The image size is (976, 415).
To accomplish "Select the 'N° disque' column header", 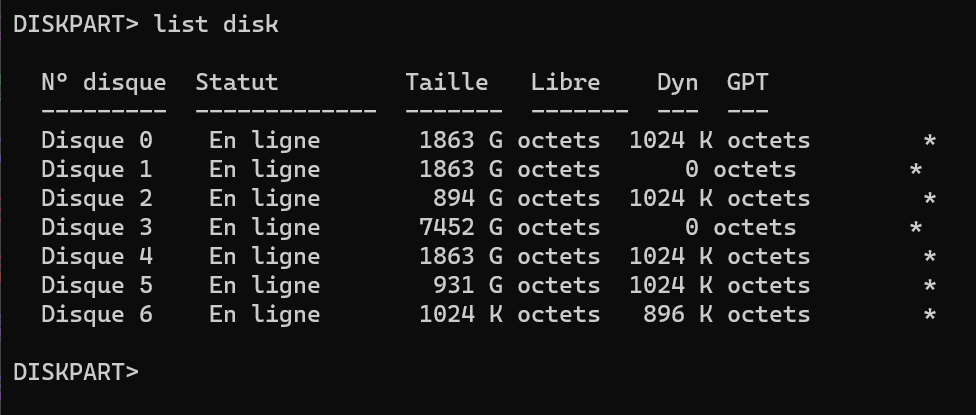I will click(104, 82).
